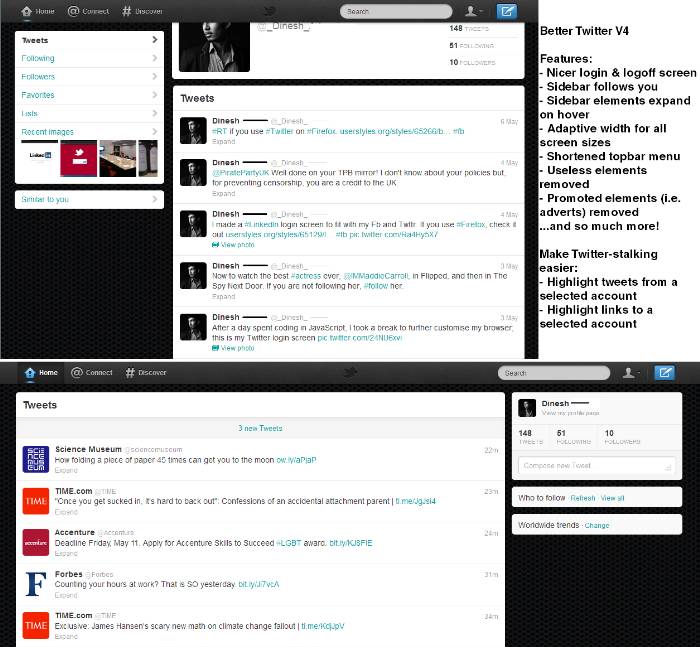Click chevron next to Favorites
The image size is (700, 647).
(x=154, y=95)
